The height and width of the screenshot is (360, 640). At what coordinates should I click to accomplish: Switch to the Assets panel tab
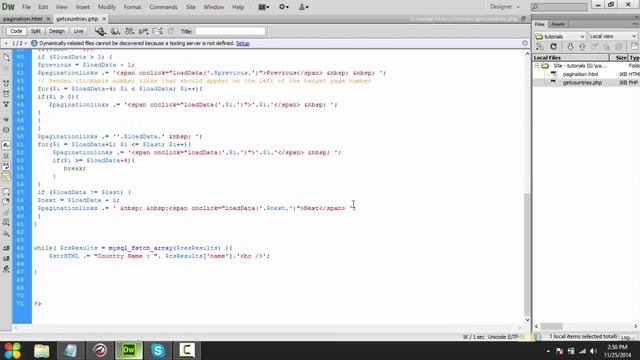click(558, 24)
